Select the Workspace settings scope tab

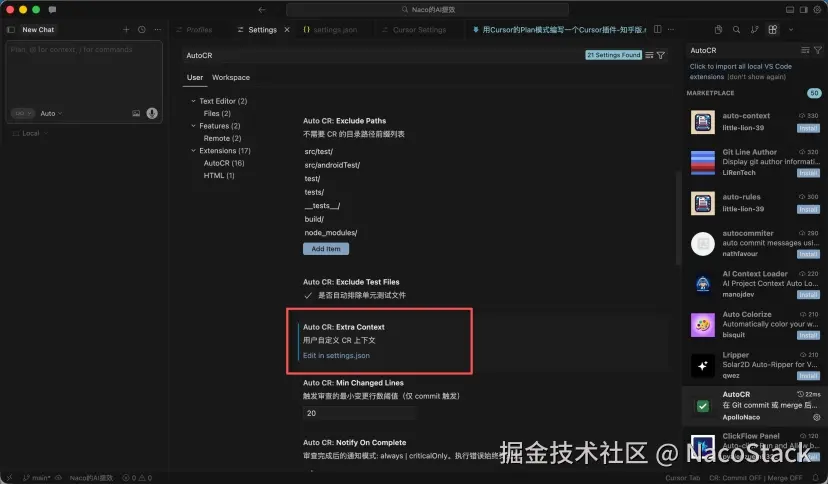click(231, 77)
